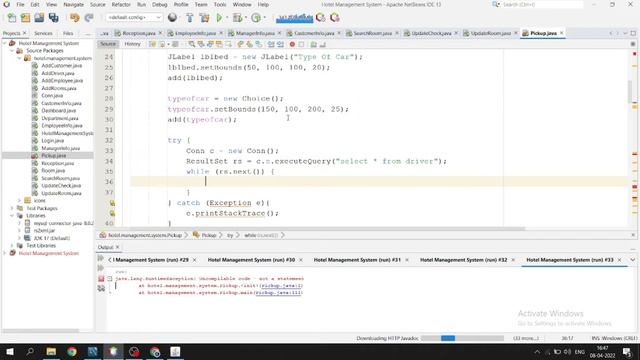Image resolution: width=640 pixels, height=360 pixels.
Task: Open Windows Start menu
Action: coord(10,352)
